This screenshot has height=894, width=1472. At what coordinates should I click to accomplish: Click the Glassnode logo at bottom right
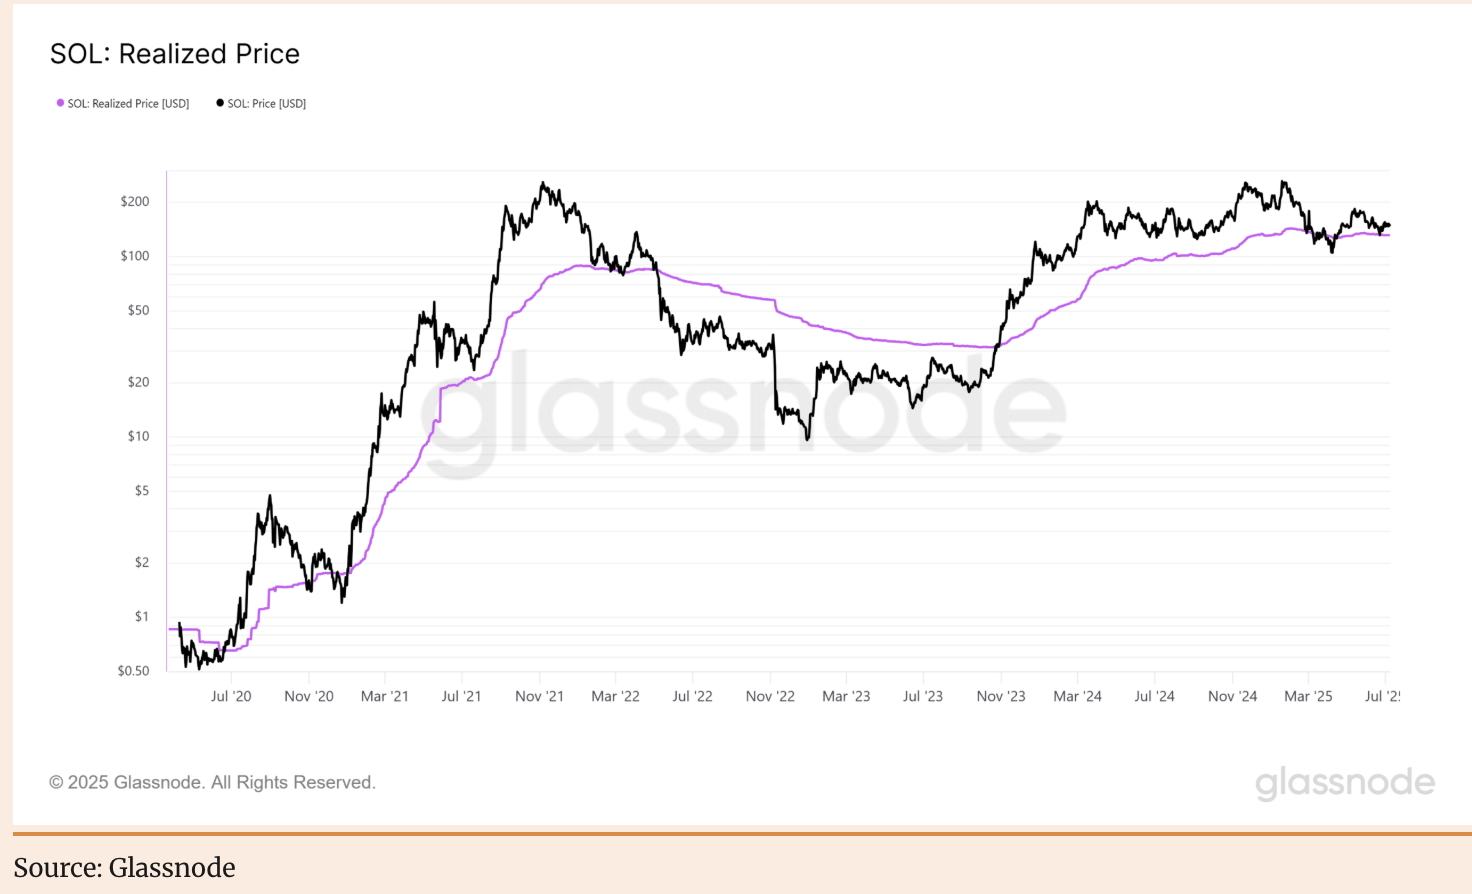coord(1345,783)
